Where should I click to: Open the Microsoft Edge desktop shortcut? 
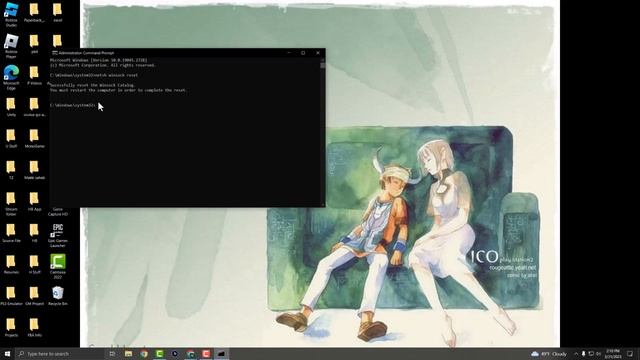point(11,77)
